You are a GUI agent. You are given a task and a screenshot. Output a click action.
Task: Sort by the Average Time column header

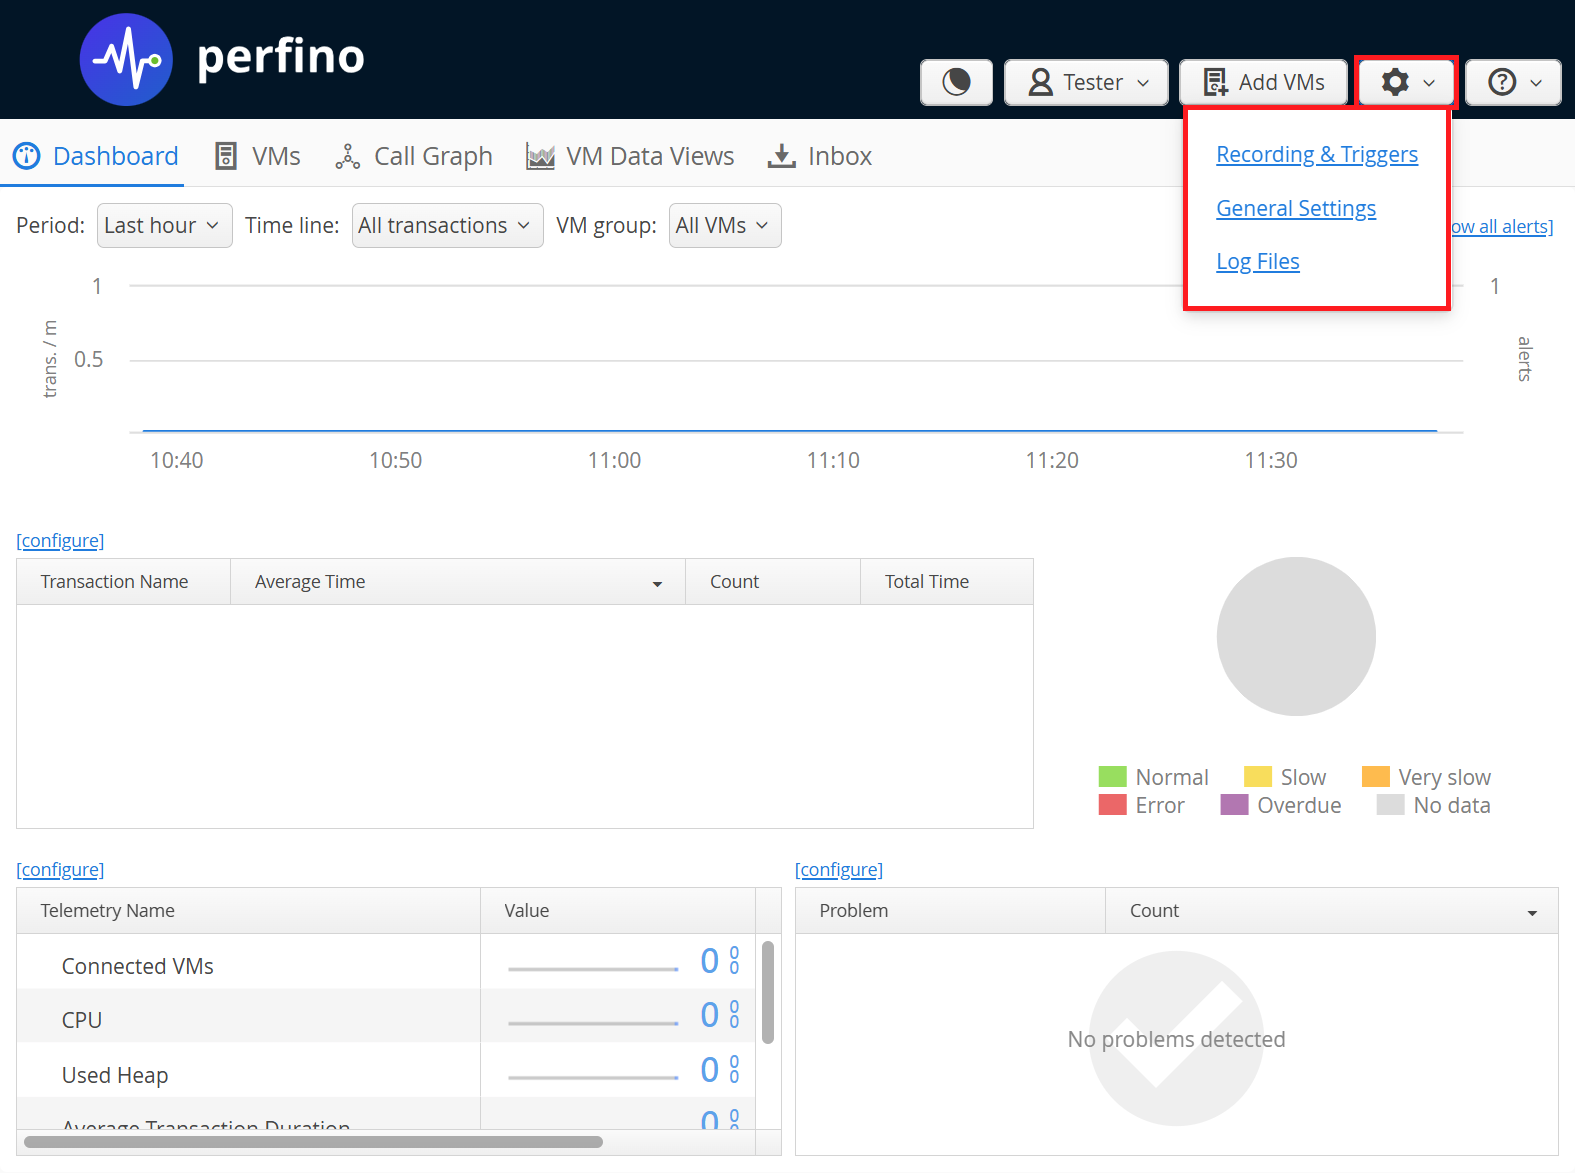tap(457, 582)
